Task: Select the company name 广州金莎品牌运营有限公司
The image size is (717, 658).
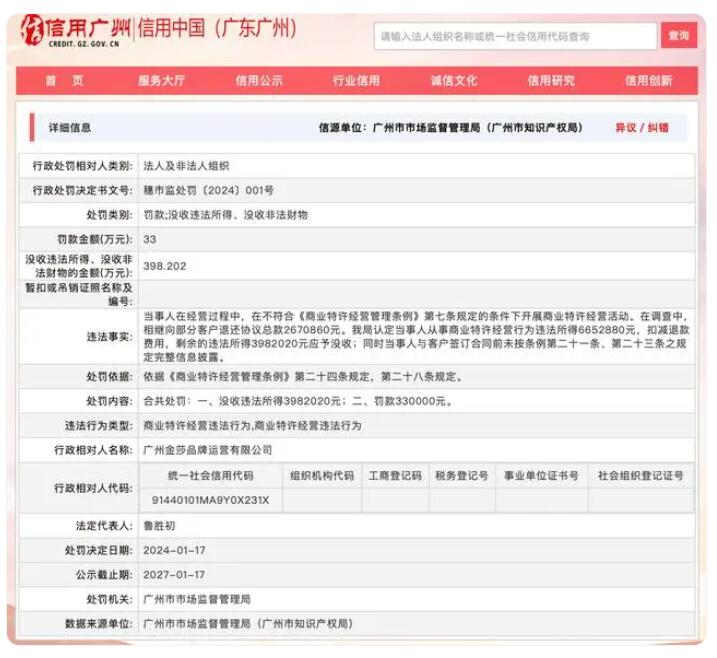Action: coord(208,450)
